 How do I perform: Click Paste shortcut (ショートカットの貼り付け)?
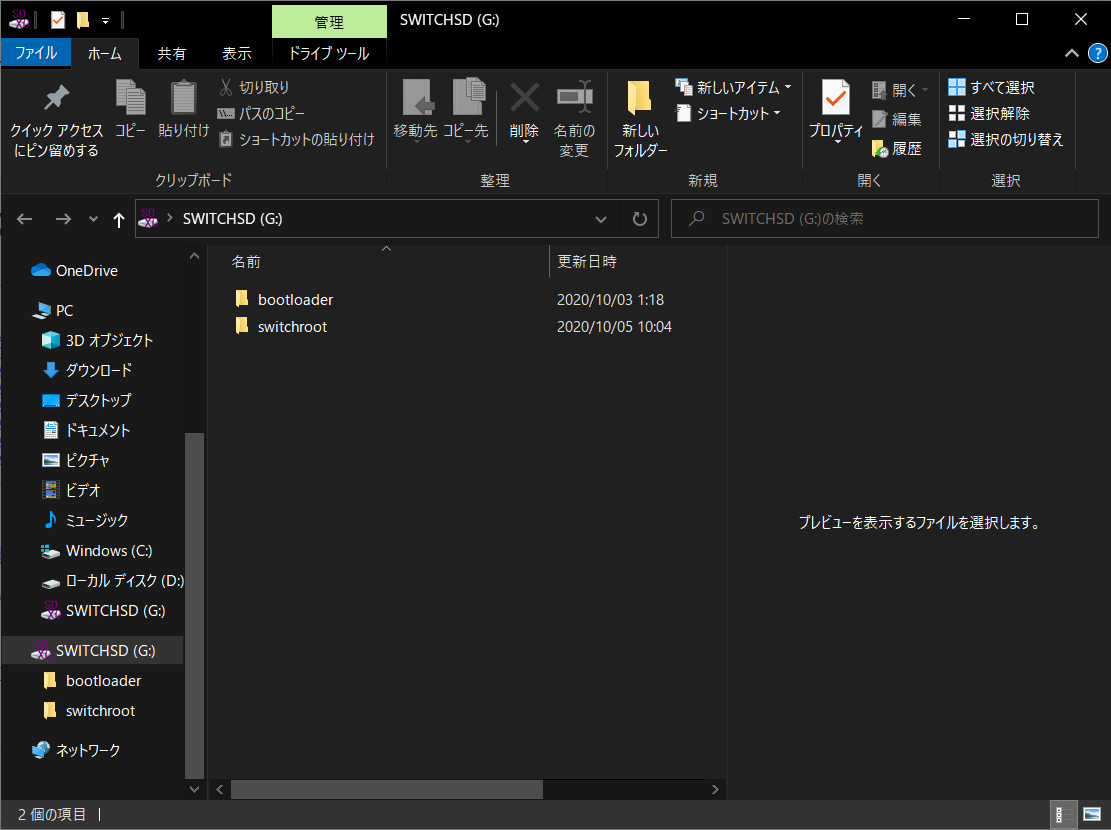(x=296, y=140)
